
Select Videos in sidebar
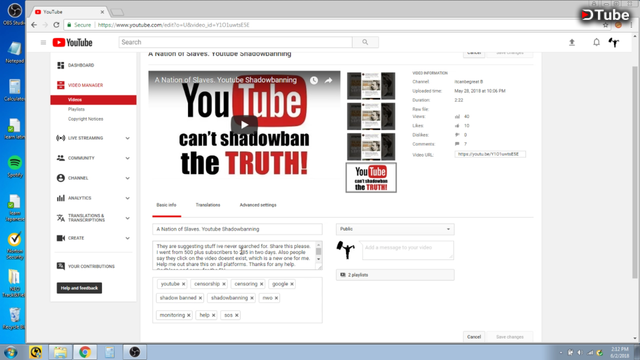pos(93,100)
